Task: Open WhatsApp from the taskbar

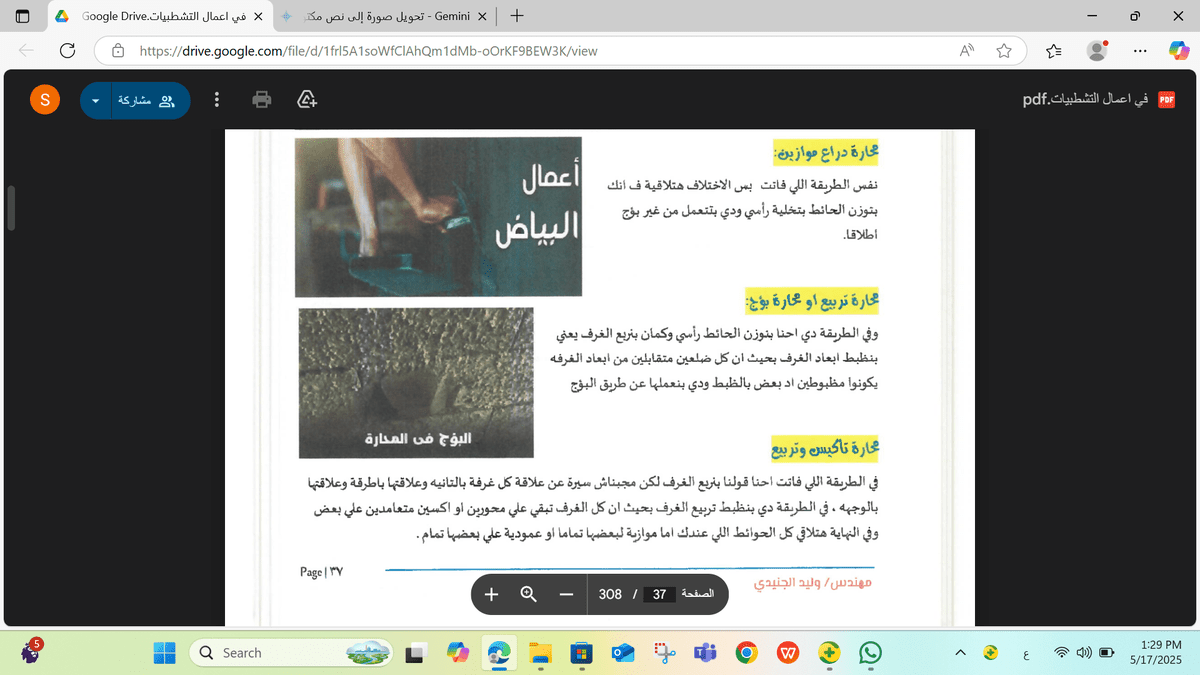Action: [x=870, y=653]
